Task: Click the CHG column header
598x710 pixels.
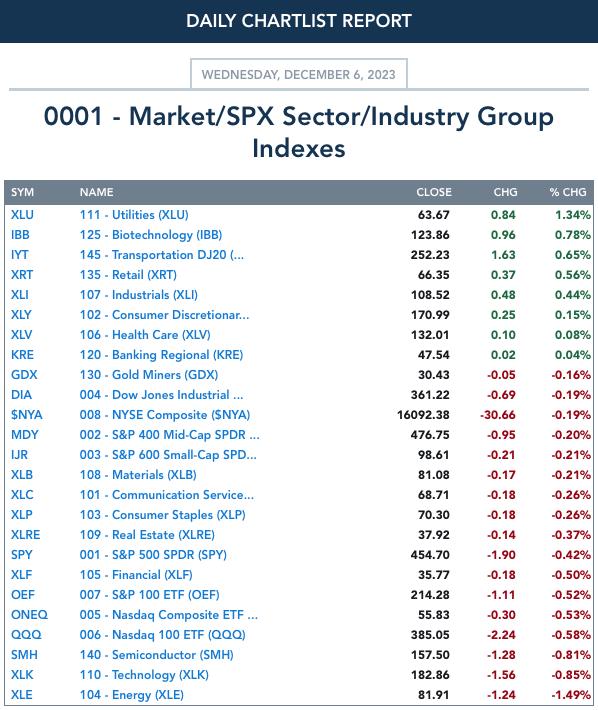Action: tap(505, 192)
